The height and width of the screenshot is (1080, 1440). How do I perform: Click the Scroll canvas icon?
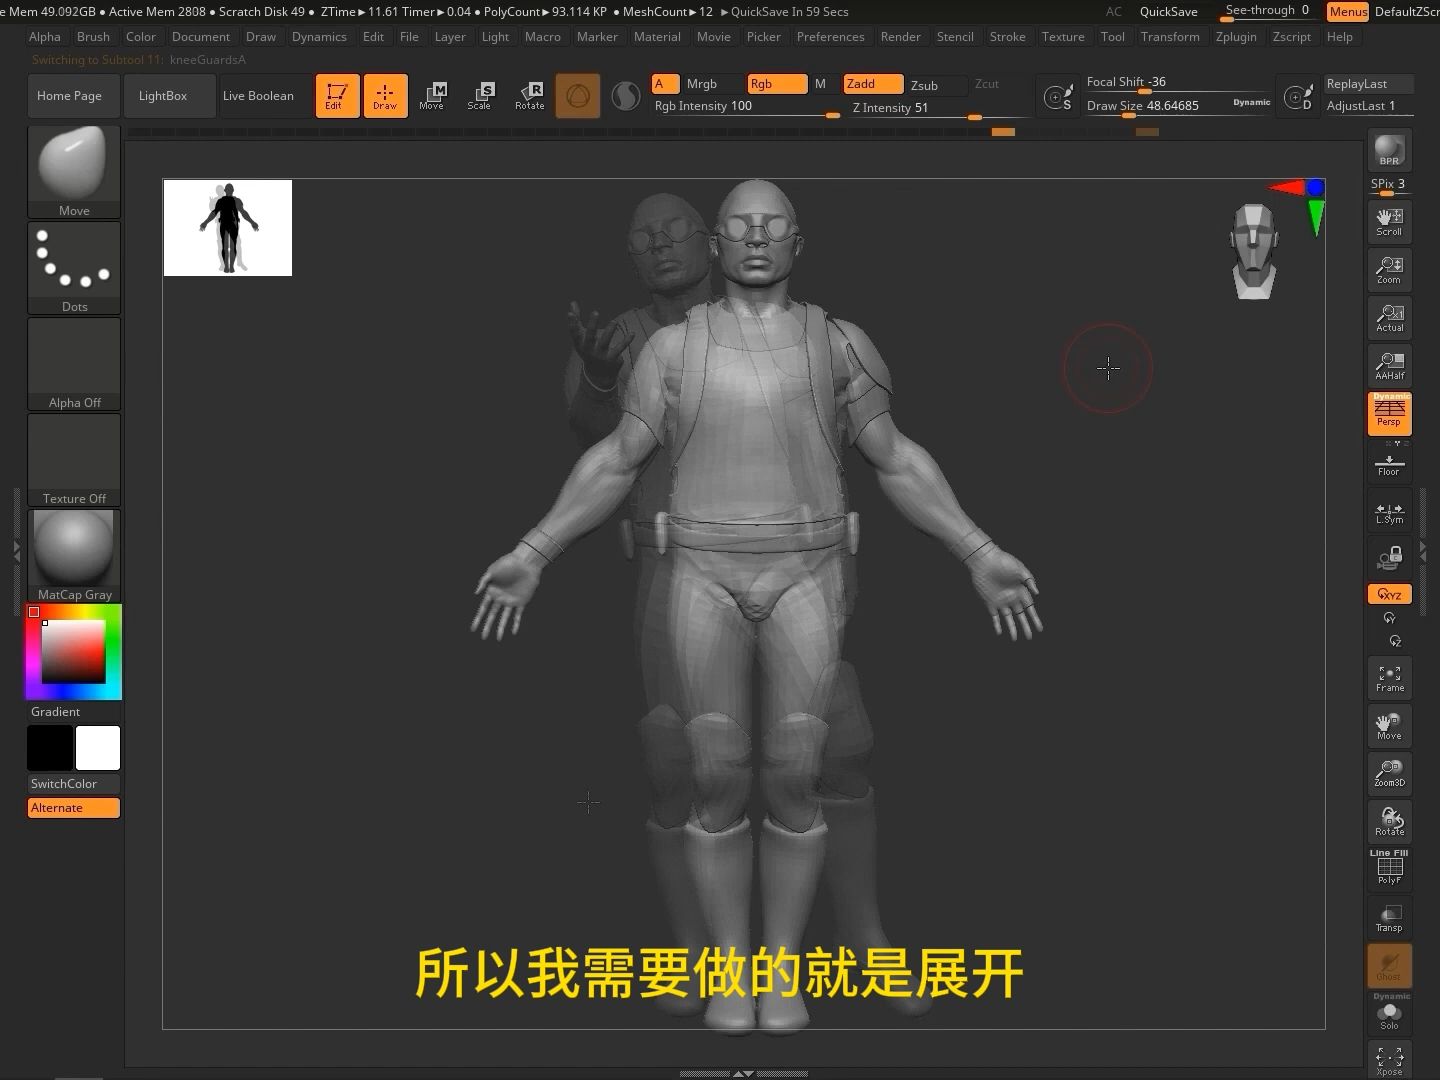pos(1389,222)
